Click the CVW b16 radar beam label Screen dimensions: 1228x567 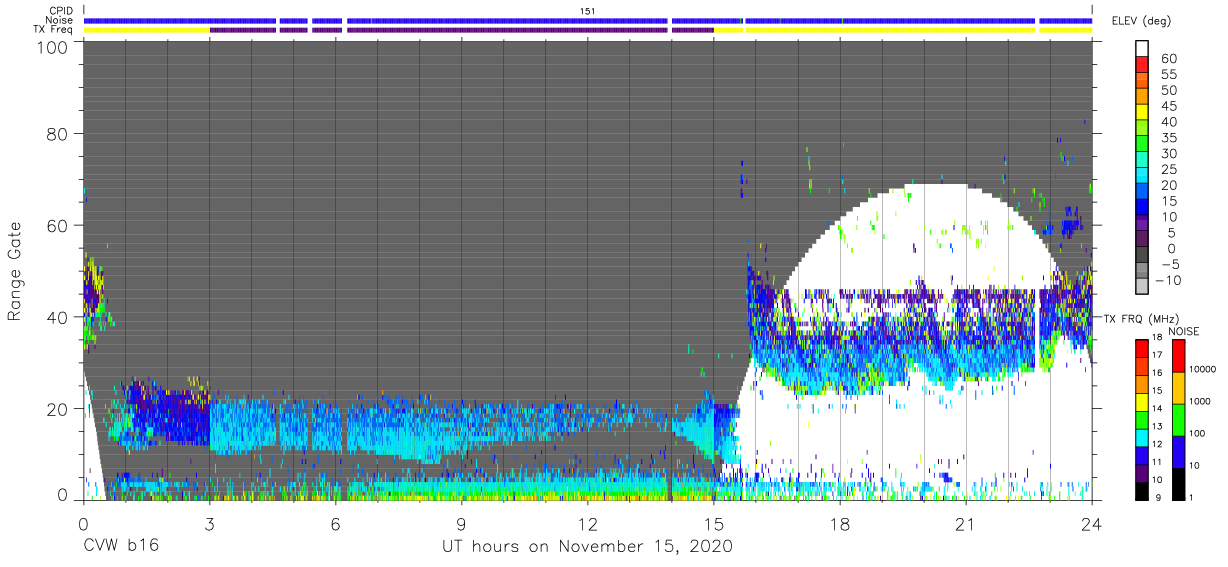(121, 547)
